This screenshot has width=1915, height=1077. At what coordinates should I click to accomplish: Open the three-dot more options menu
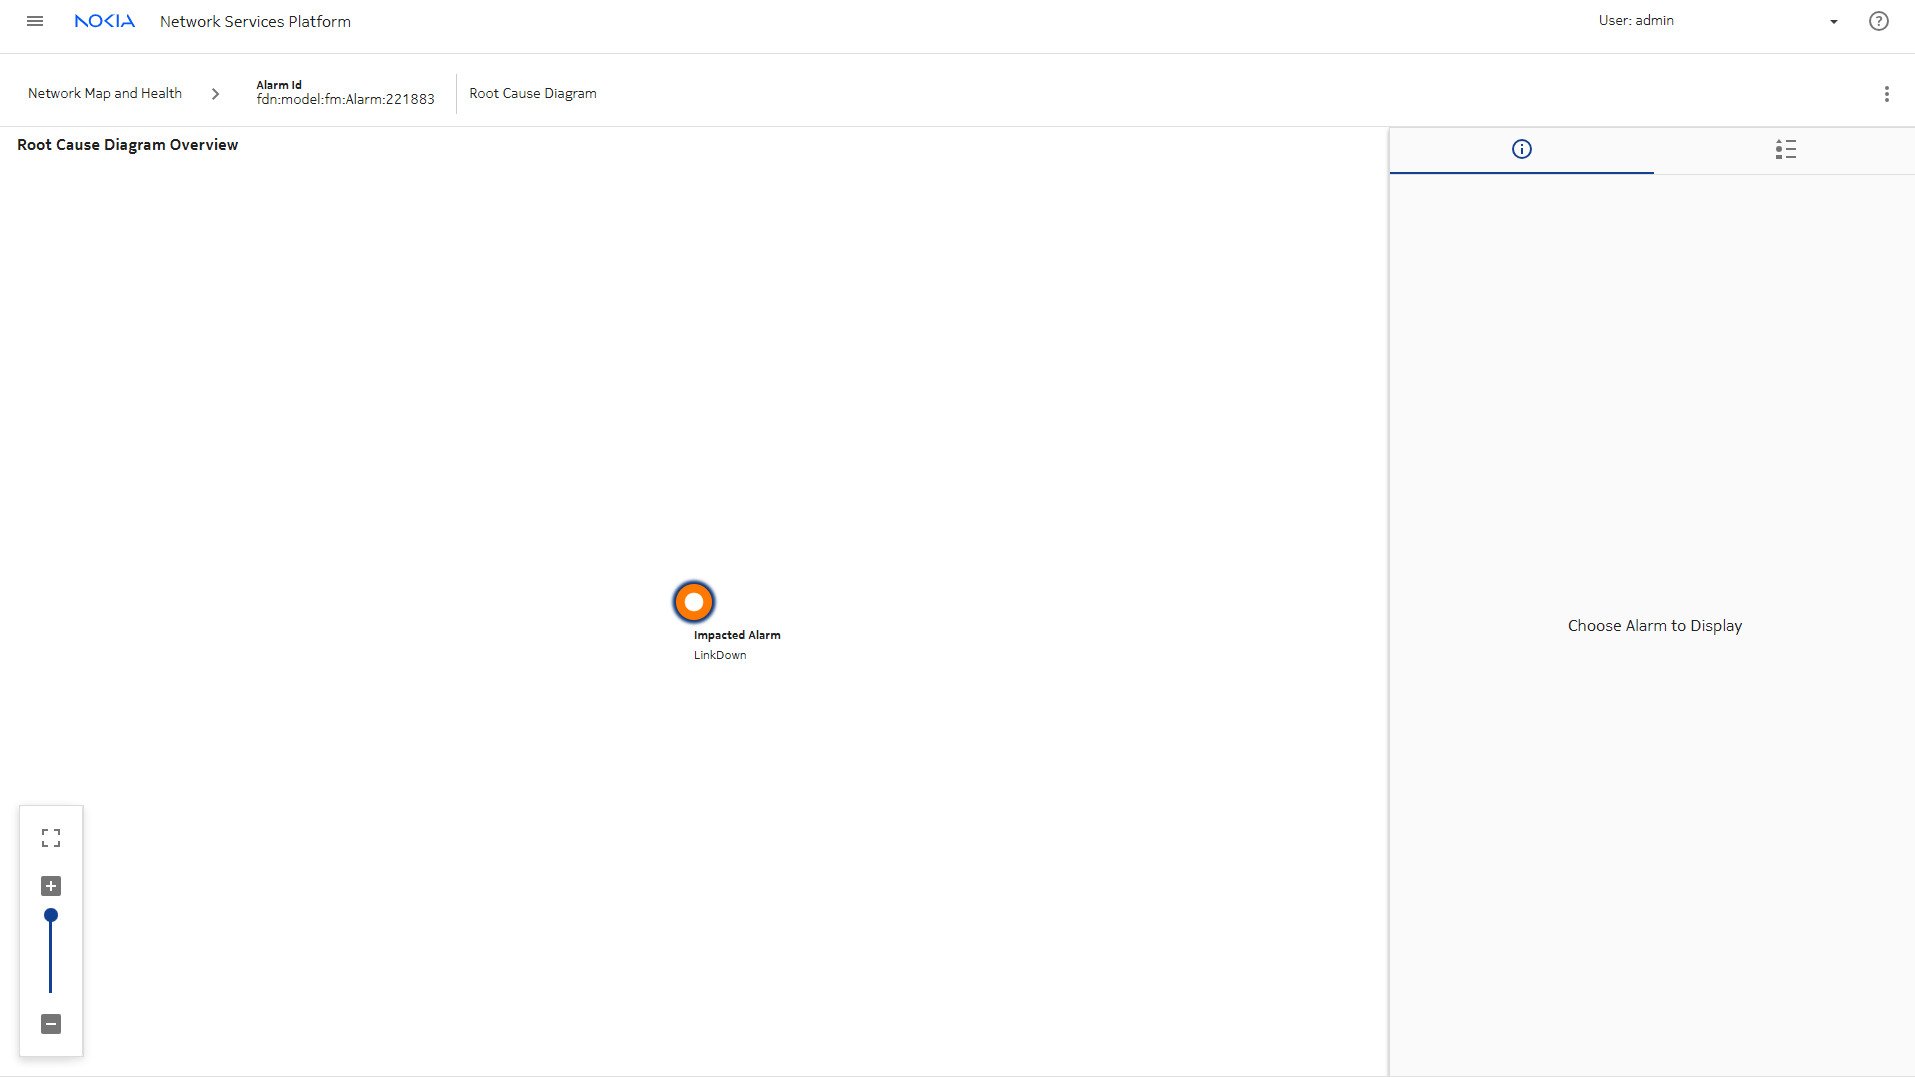pos(1886,94)
